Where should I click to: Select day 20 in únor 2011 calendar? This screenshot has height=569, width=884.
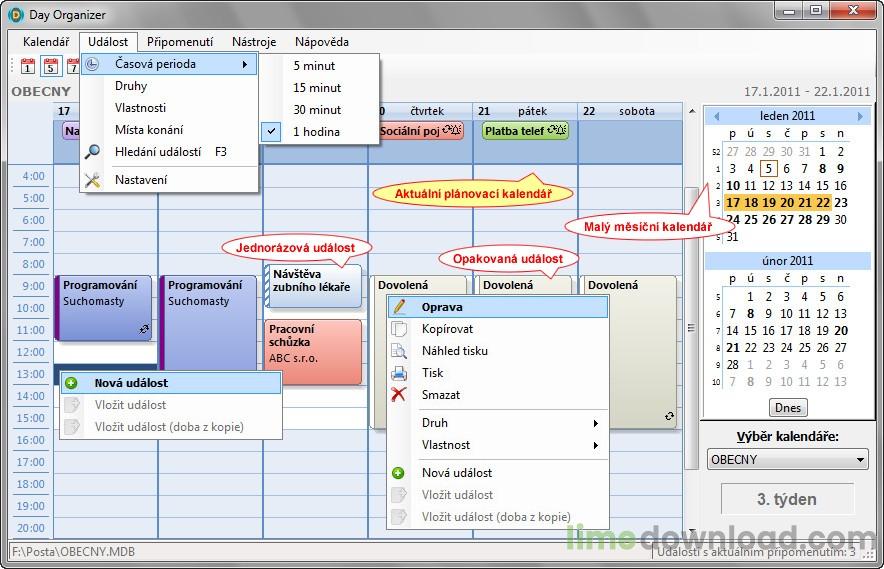[x=841, y=331]
